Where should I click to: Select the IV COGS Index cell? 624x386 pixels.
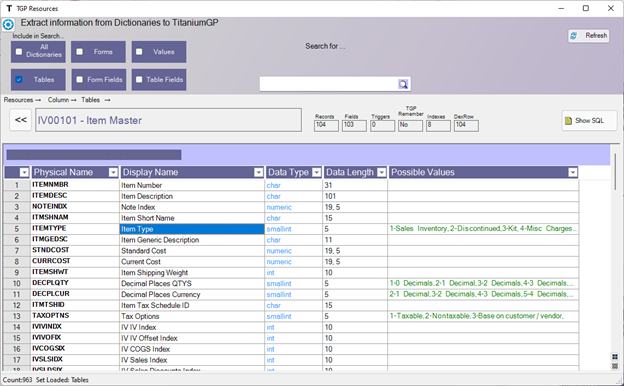[x=192, y=349]
